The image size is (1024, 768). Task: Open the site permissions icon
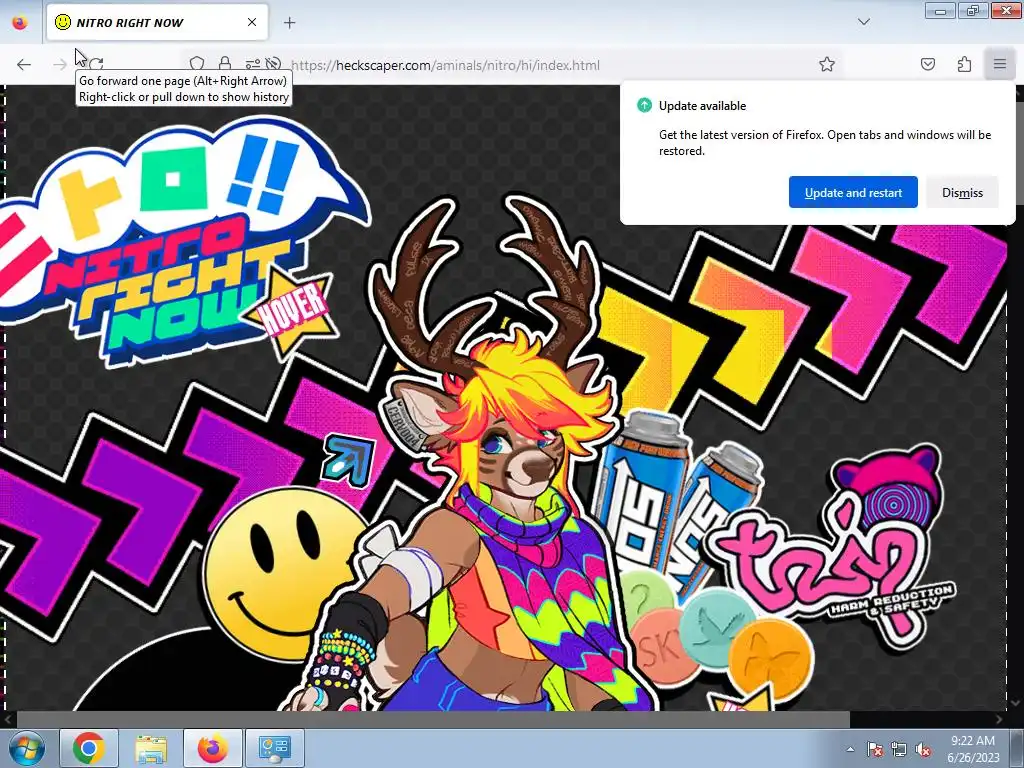tap(252, 64)
